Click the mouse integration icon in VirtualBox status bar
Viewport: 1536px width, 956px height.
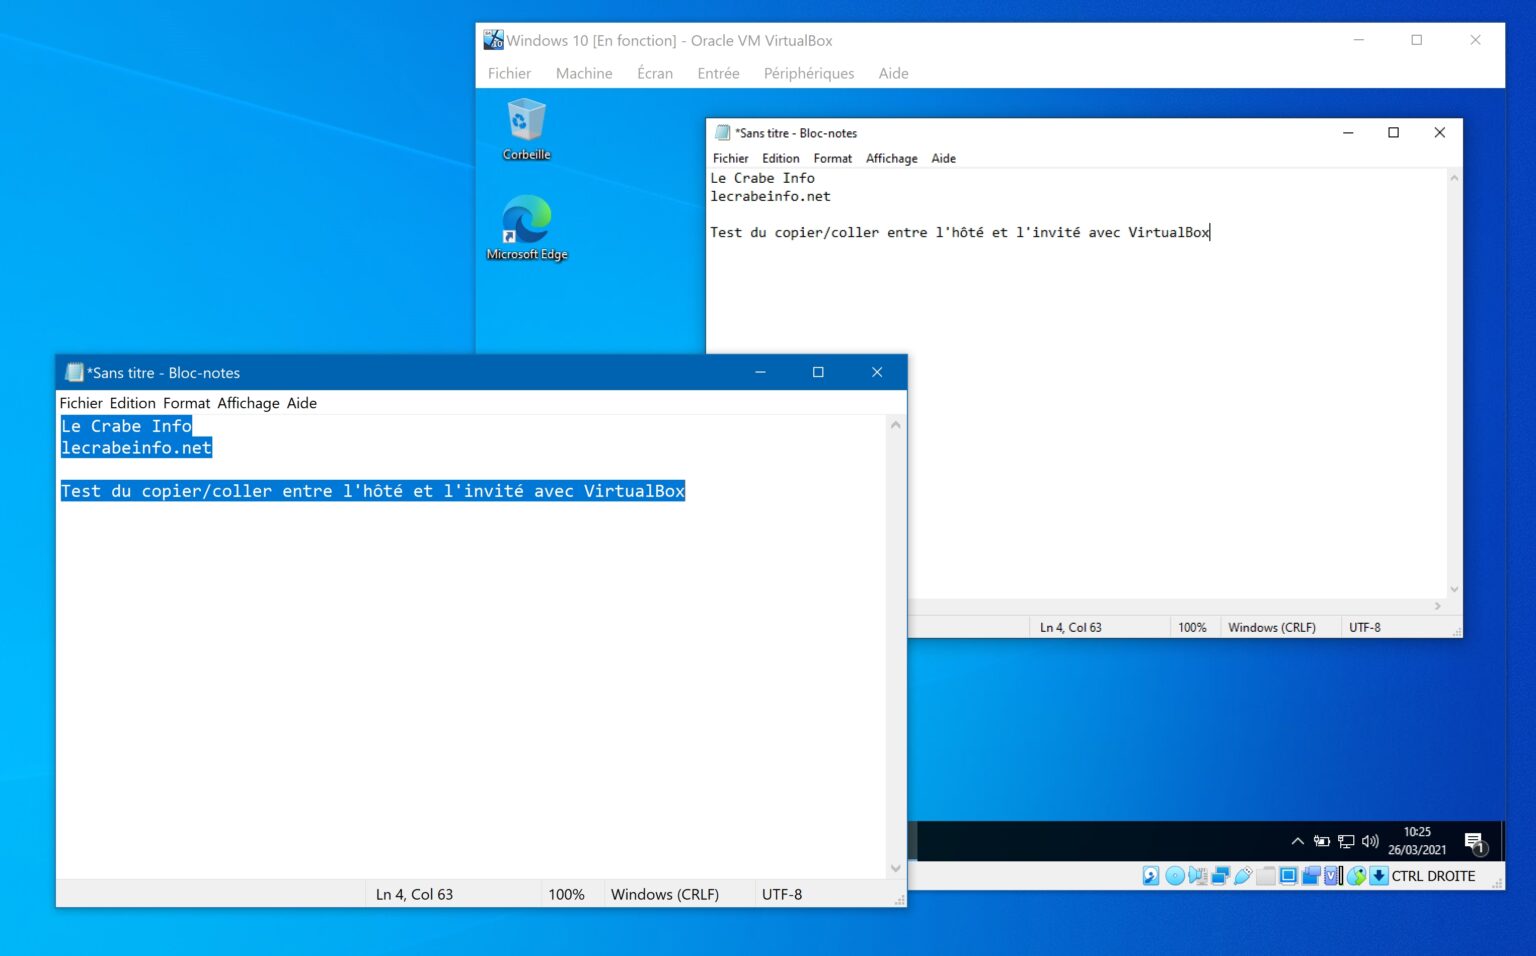pyautogui.click(x=1357, y=875)
